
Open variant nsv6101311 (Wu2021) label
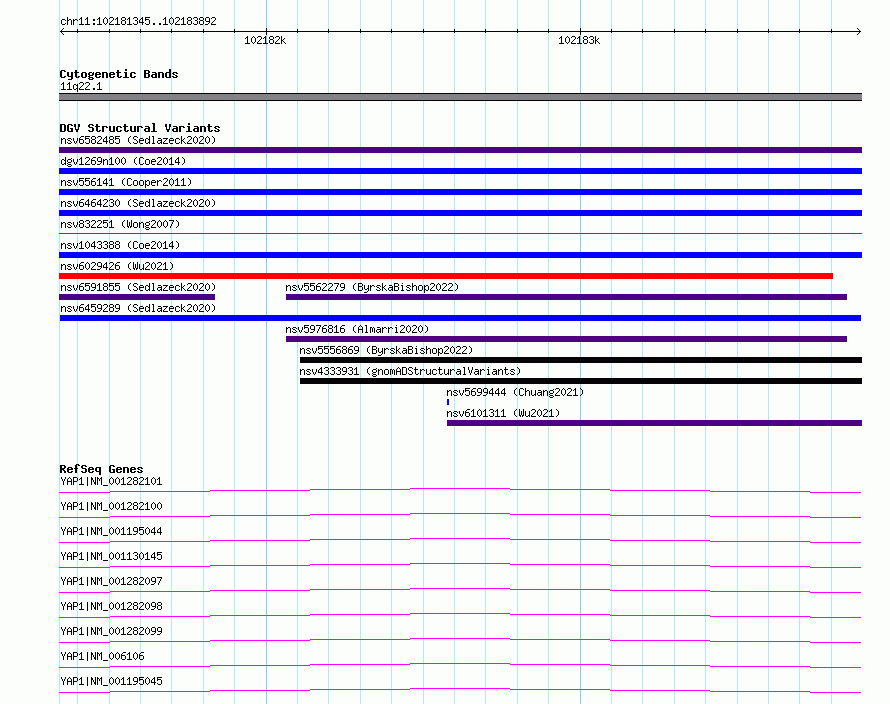point(503,413)
